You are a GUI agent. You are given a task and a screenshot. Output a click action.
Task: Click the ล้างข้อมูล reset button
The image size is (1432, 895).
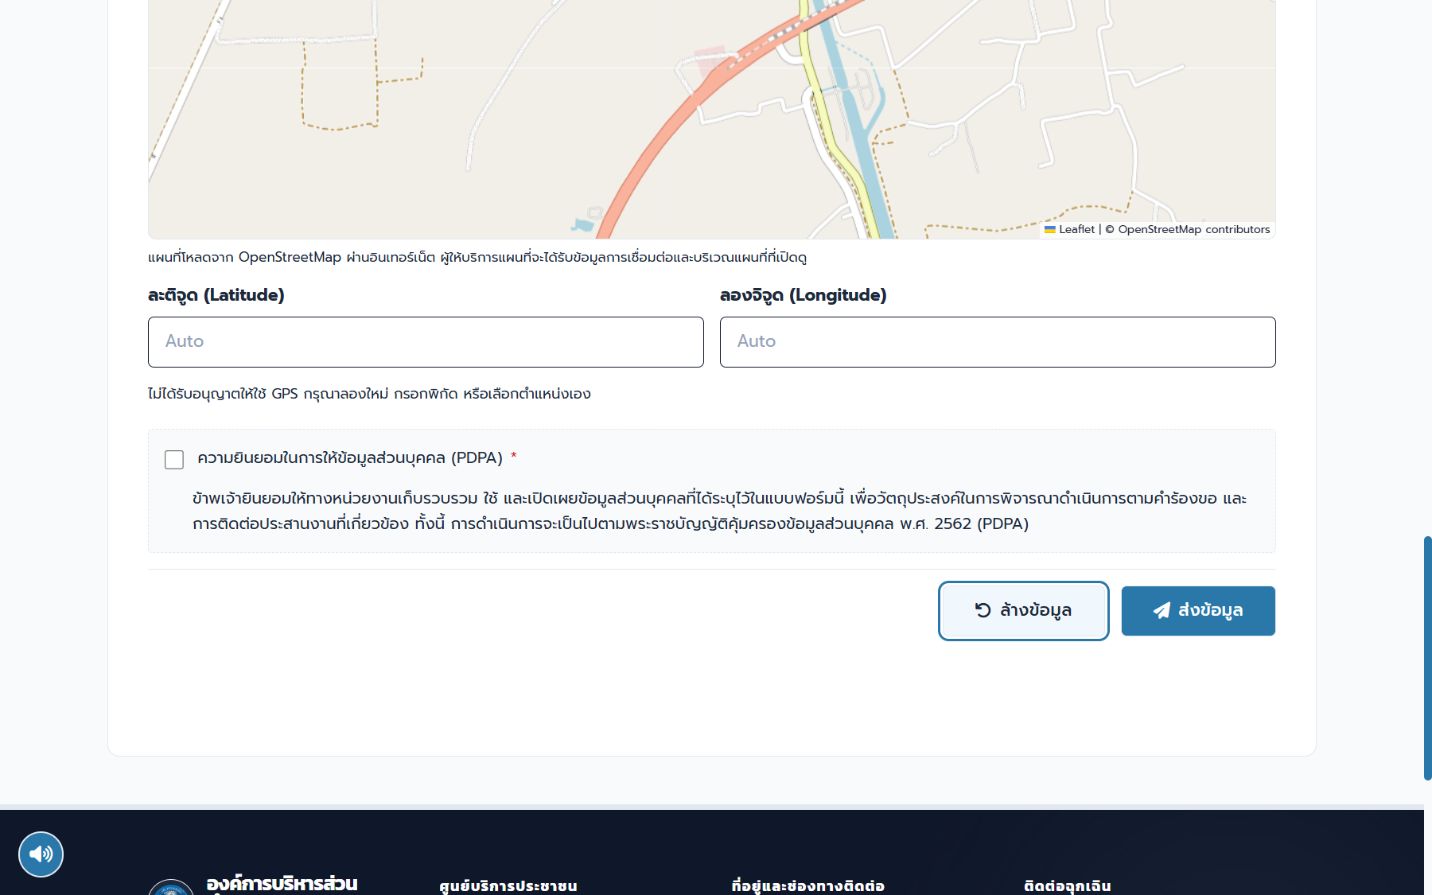(x=1023, y=610)
